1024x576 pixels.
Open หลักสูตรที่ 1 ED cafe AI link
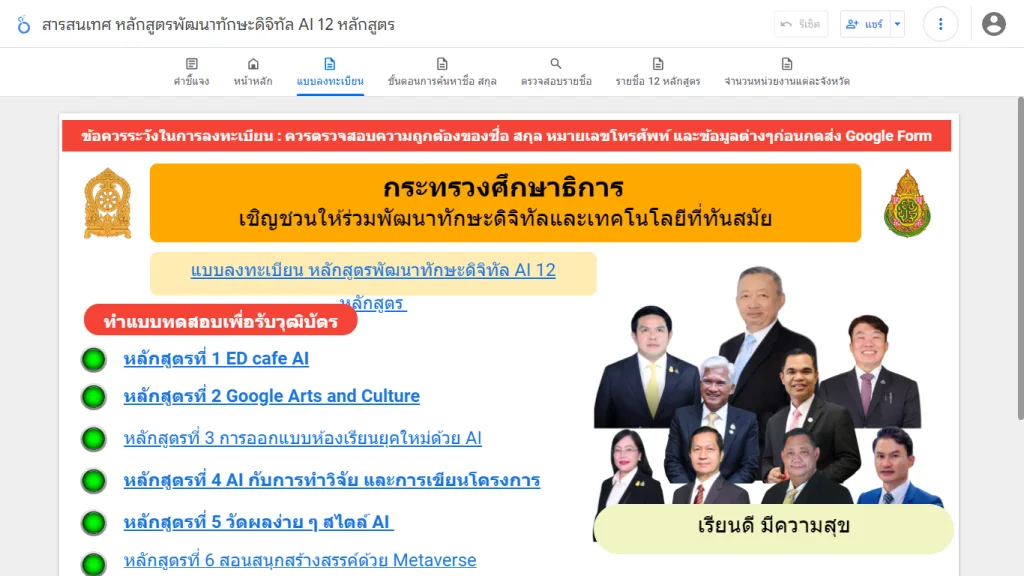click(x=216, y=359)
